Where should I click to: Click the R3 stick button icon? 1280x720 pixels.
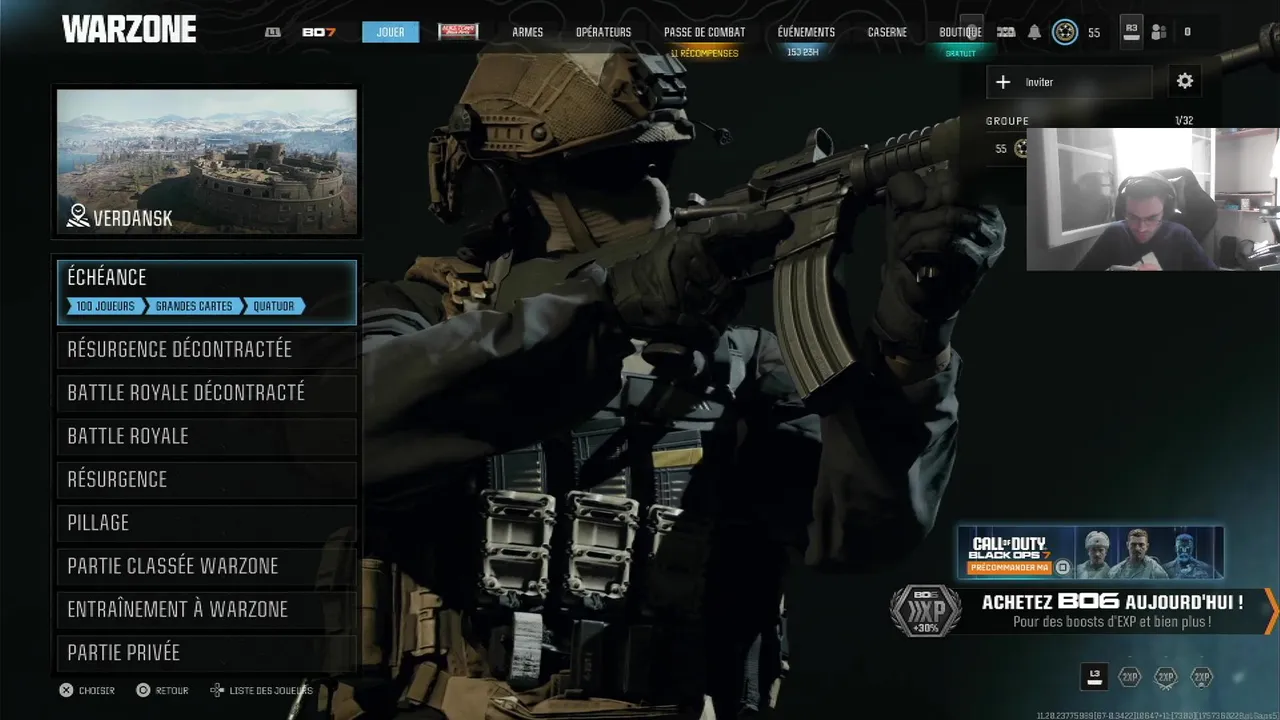(1131, 32)
